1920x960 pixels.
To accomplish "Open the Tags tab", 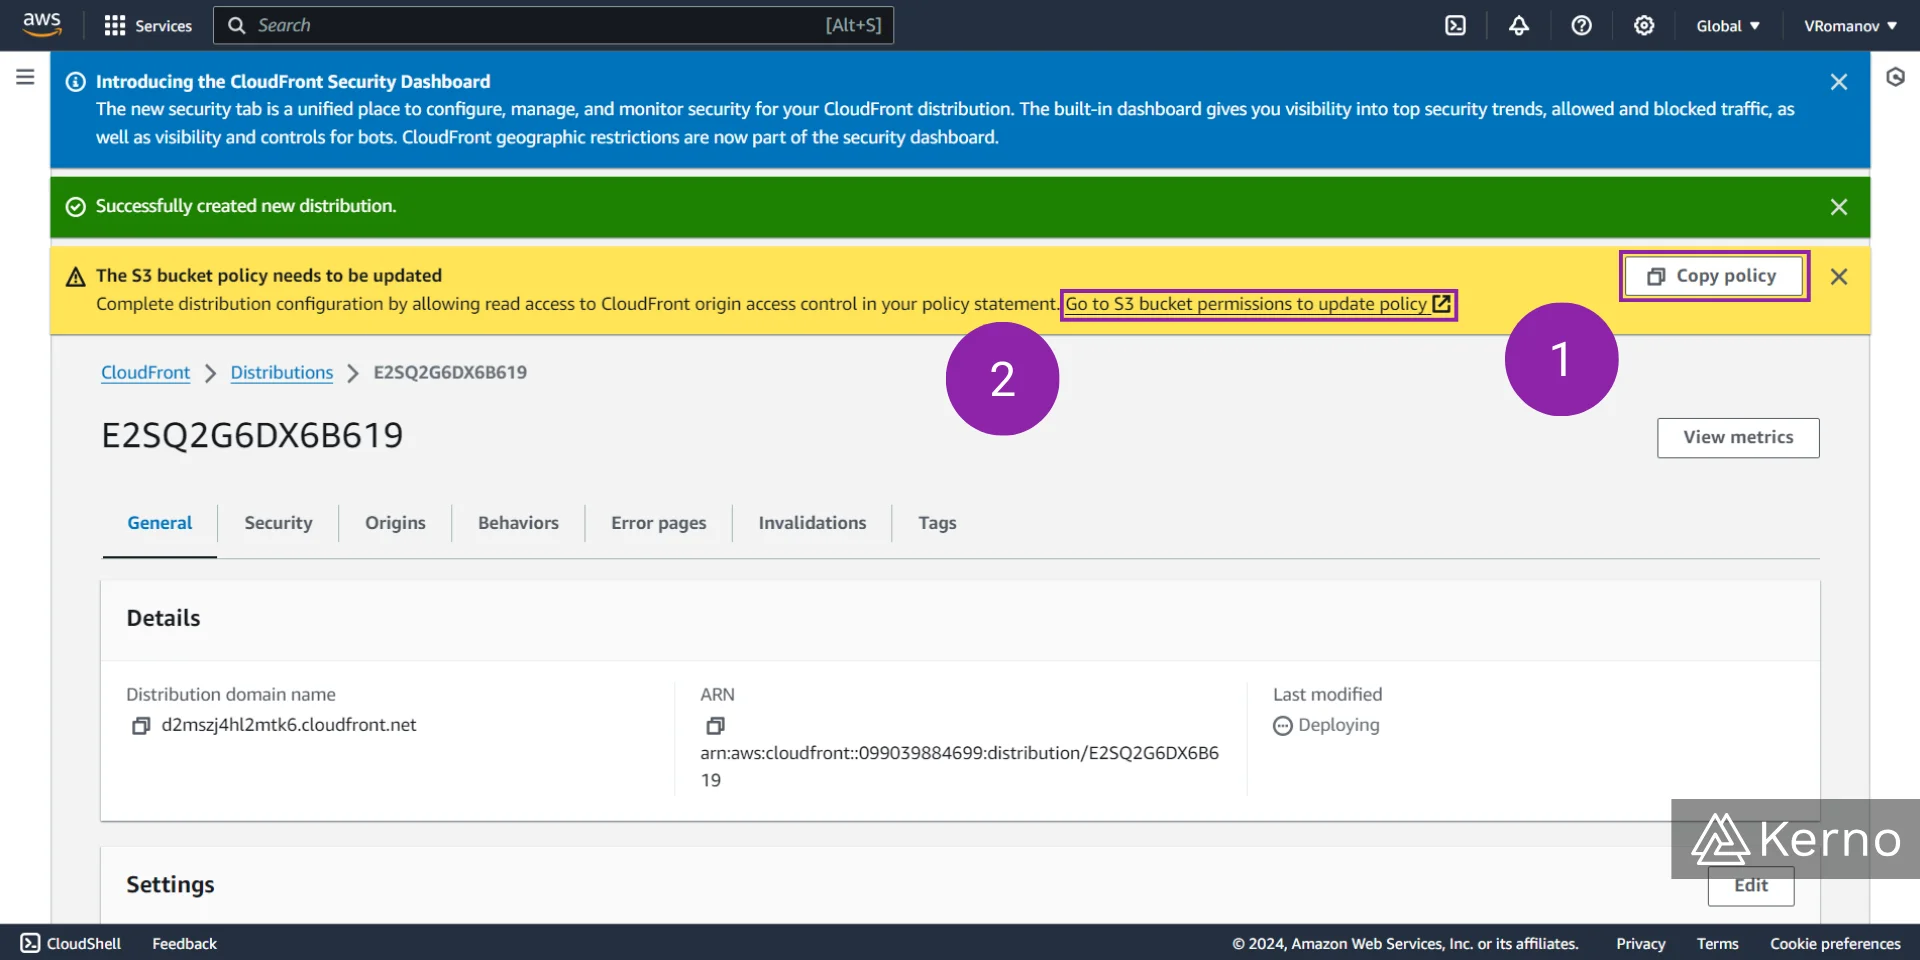I will point(937,523).
